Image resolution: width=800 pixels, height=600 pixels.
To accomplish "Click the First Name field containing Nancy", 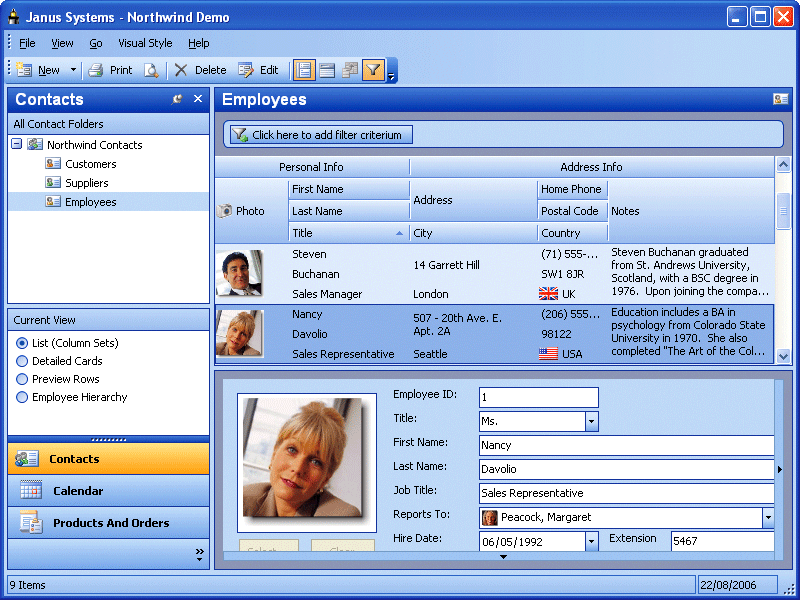I will tap(627, 445).
